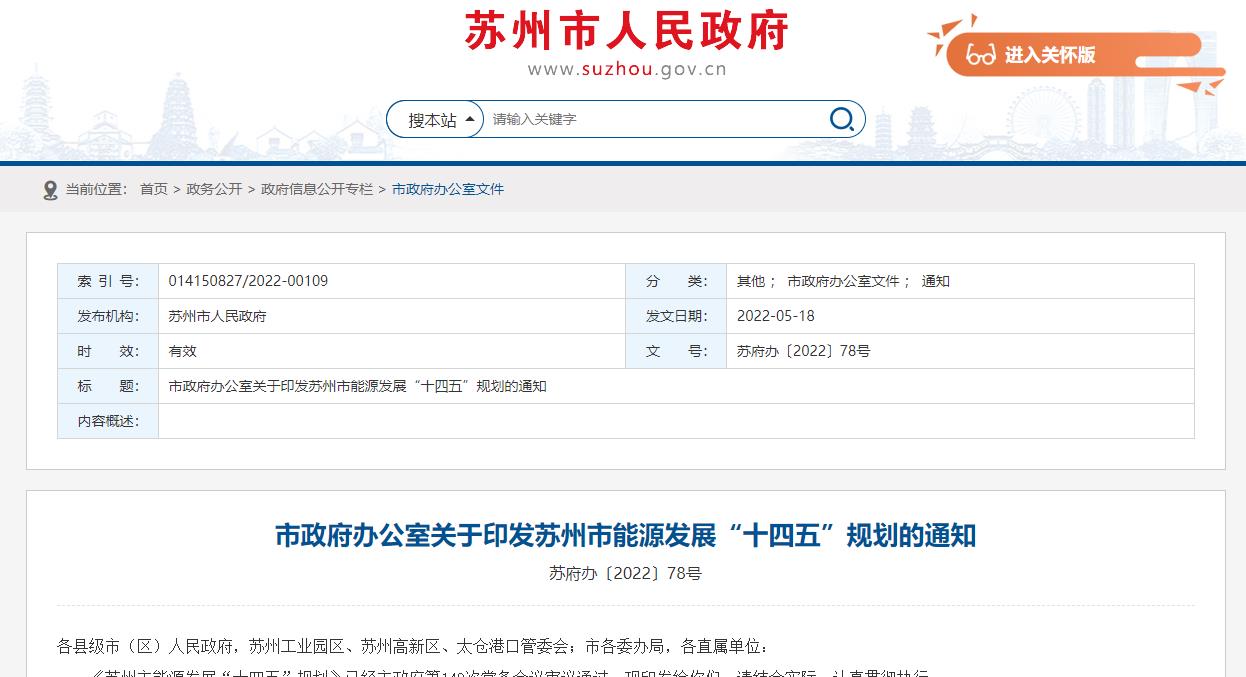Click the glasses icon on 进入关怀版

981,55
